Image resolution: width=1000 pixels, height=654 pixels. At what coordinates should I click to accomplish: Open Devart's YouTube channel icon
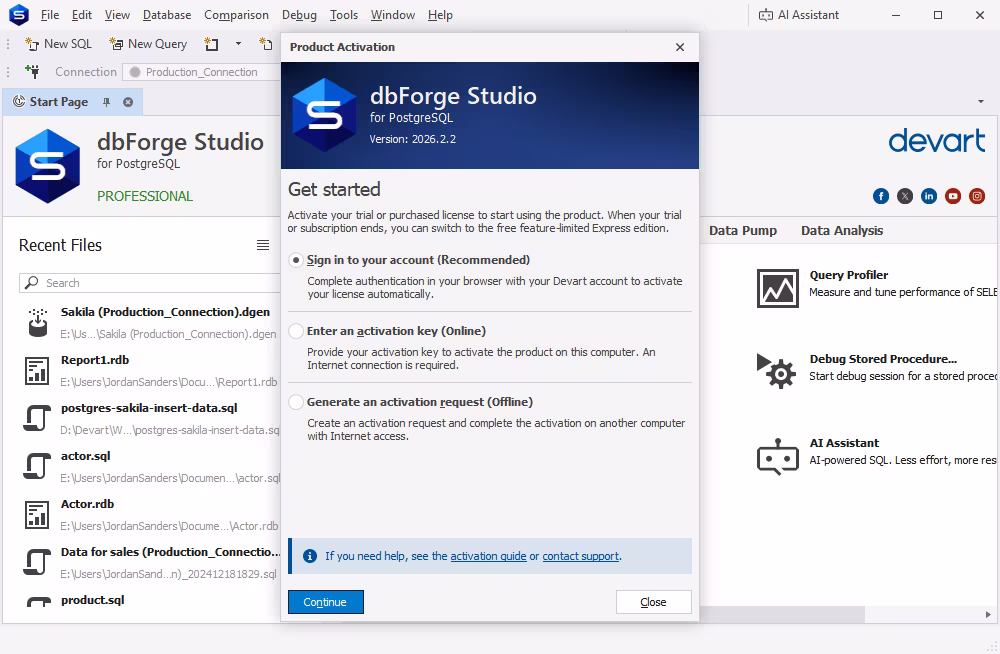[953, 197]
